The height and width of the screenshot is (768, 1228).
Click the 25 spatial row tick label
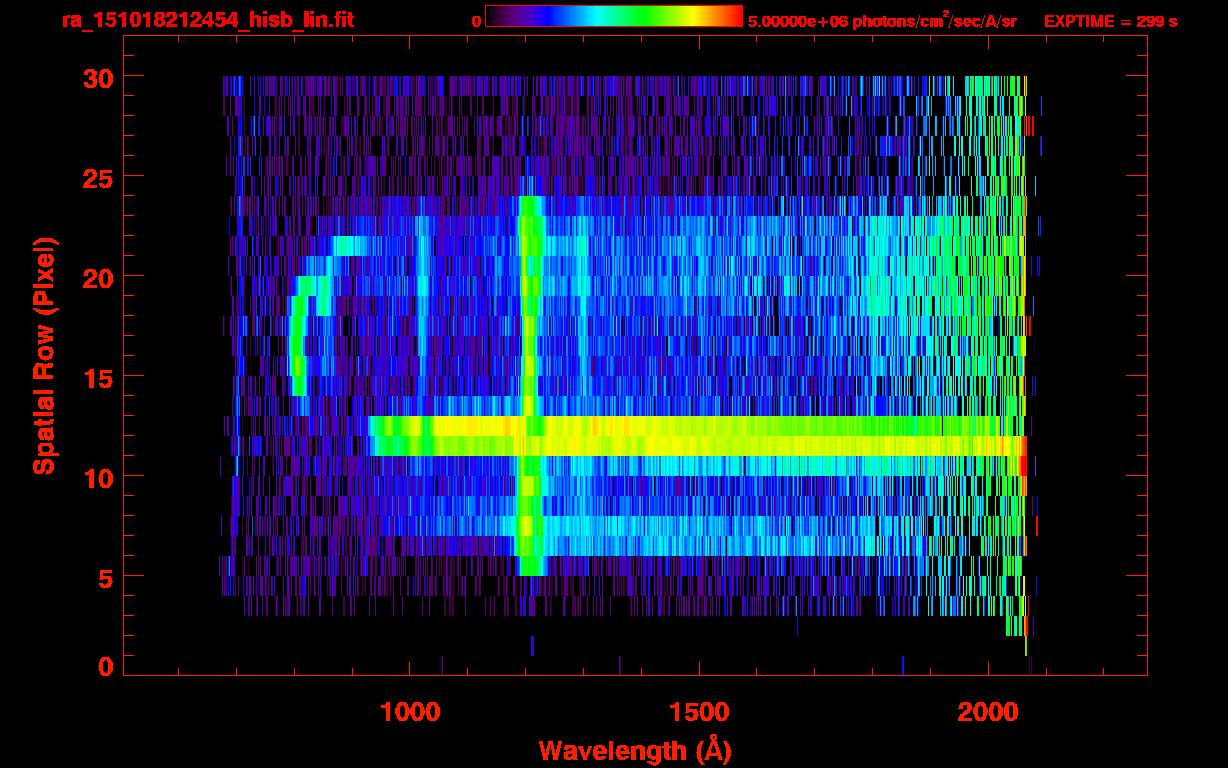(x=98, y=177)
